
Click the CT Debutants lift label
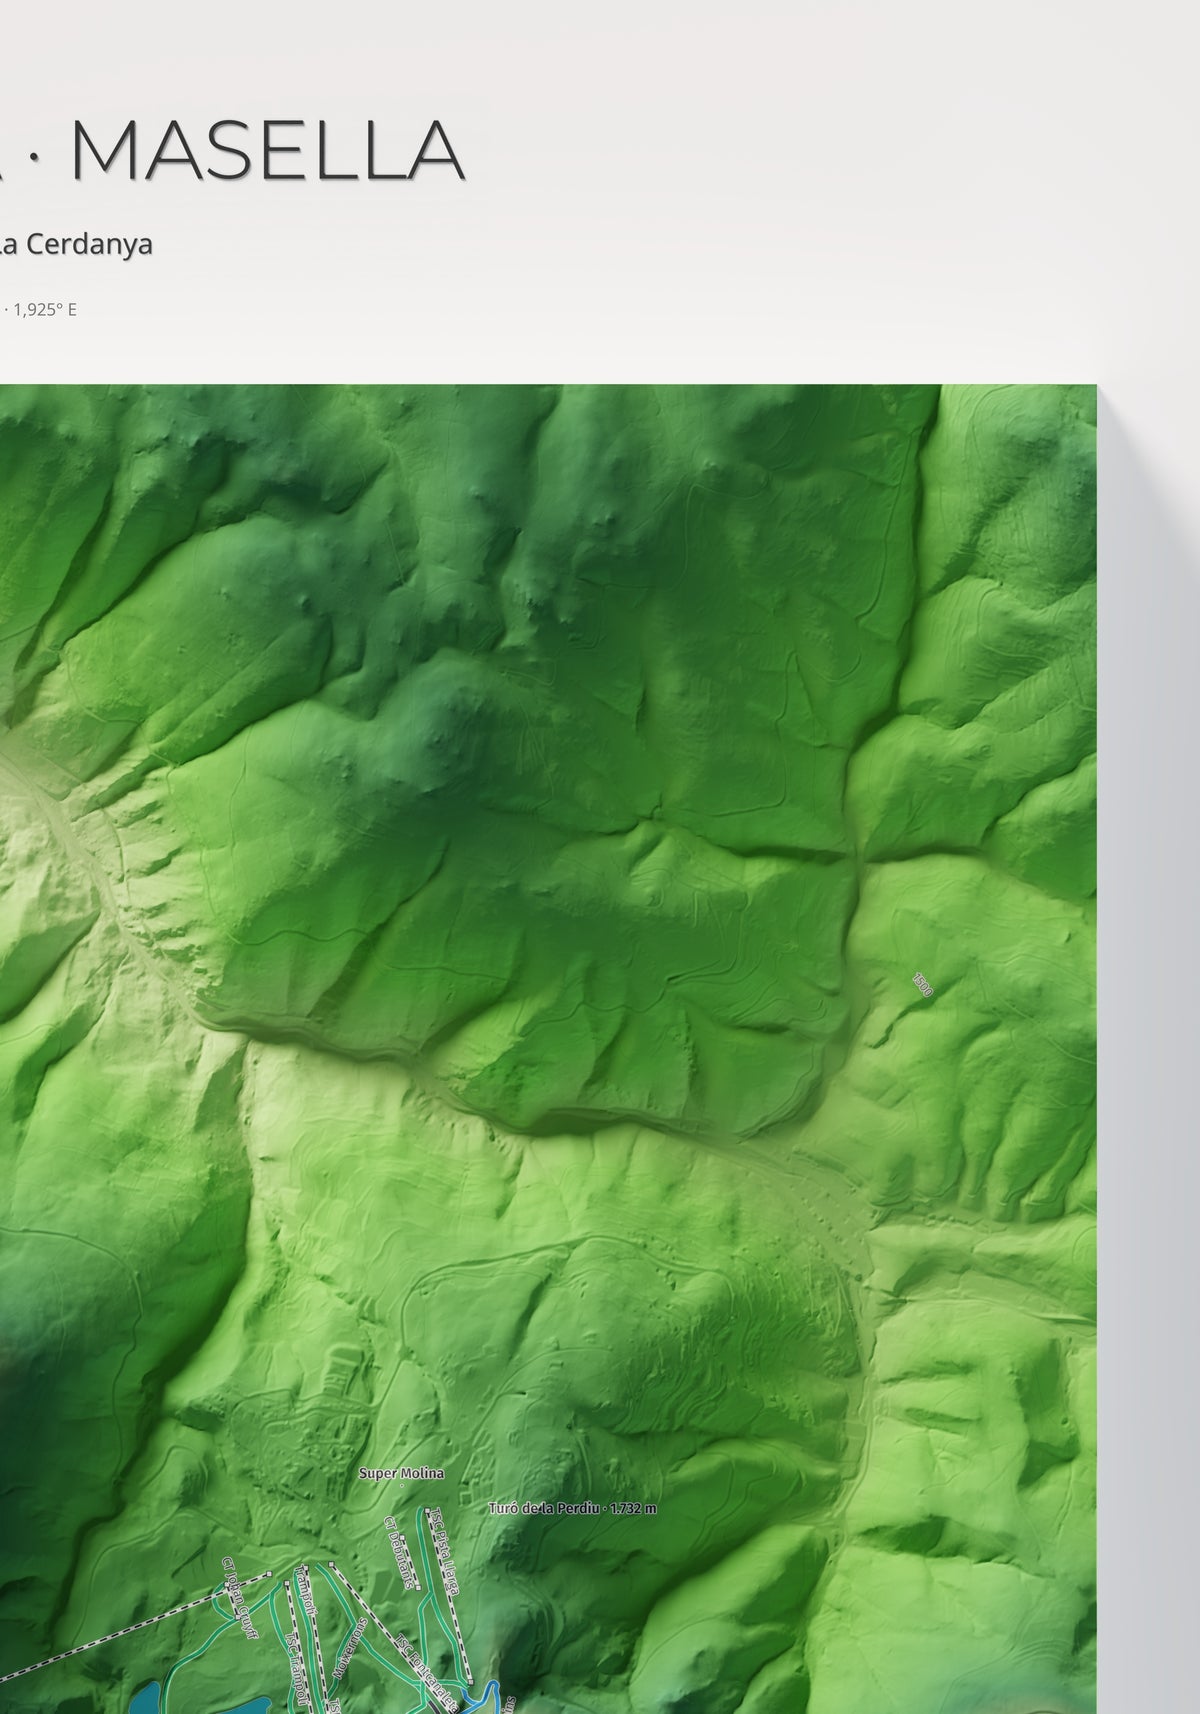400,1552
